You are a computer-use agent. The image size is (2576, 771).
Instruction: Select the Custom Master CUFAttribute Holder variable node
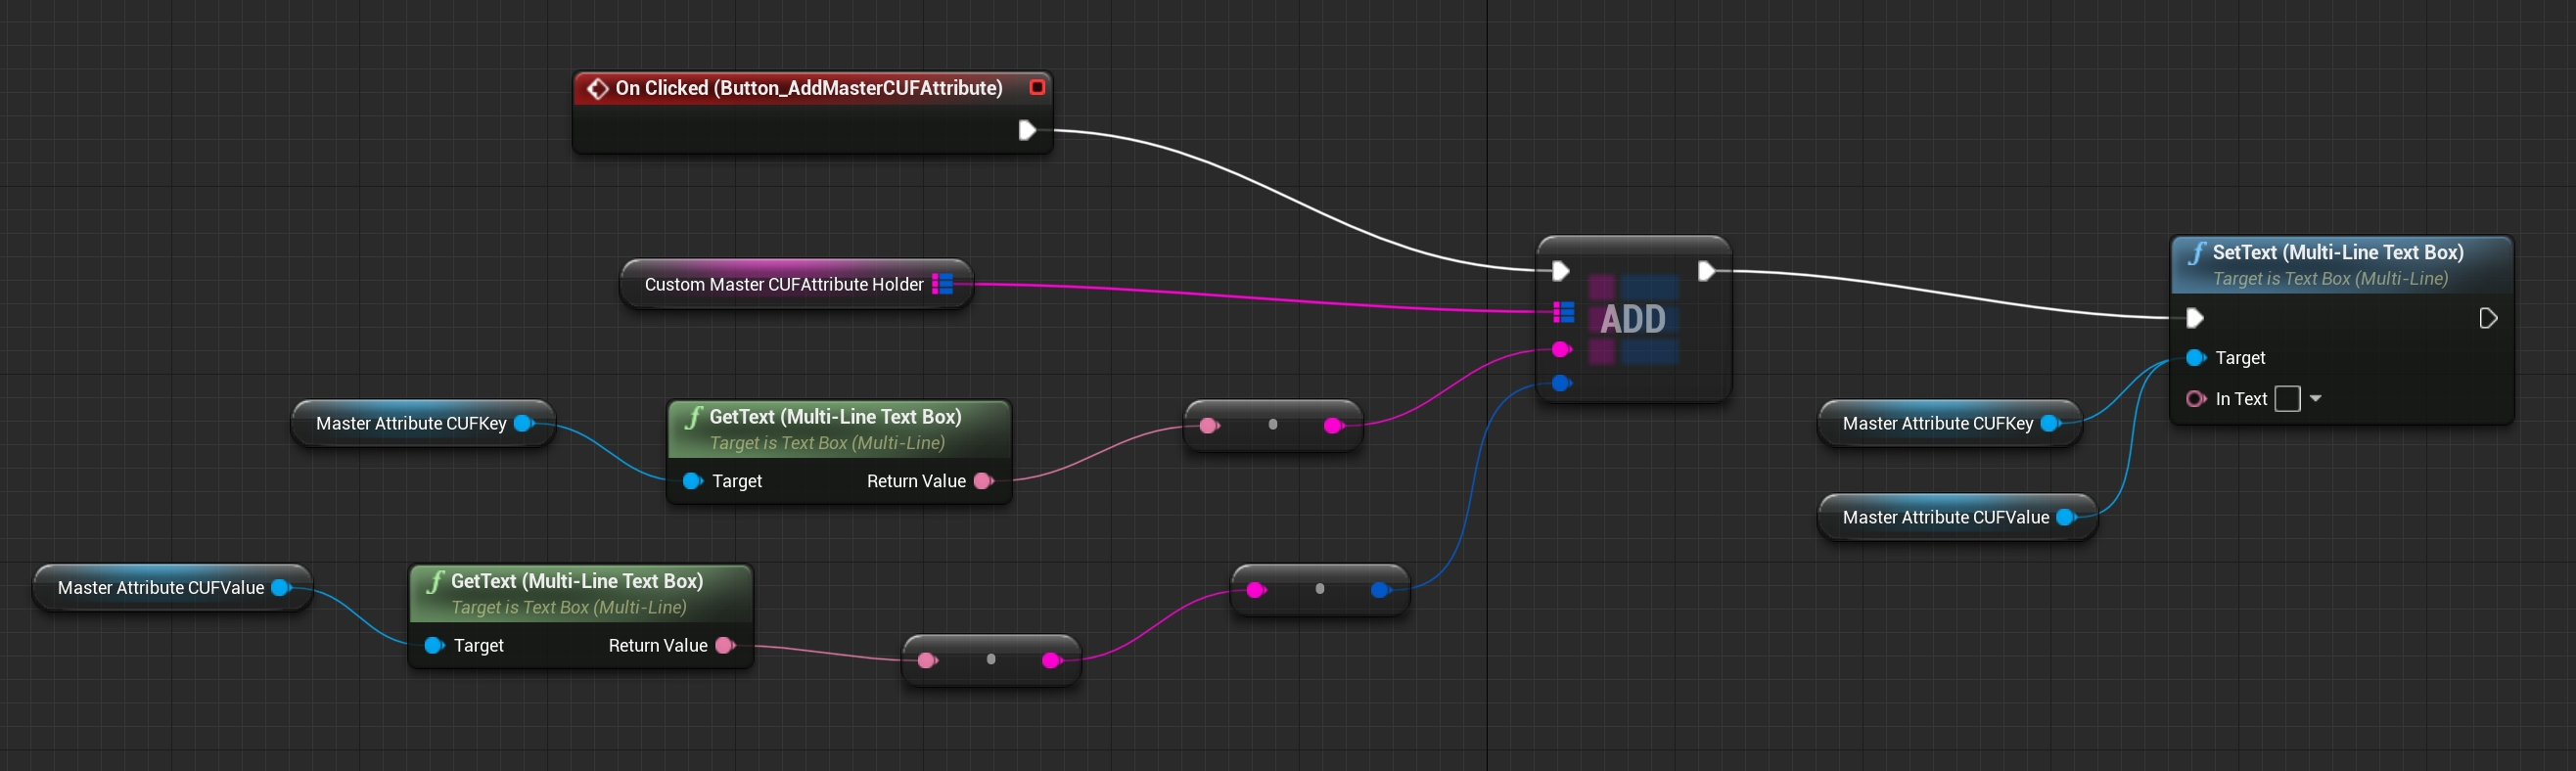[783, 285]
